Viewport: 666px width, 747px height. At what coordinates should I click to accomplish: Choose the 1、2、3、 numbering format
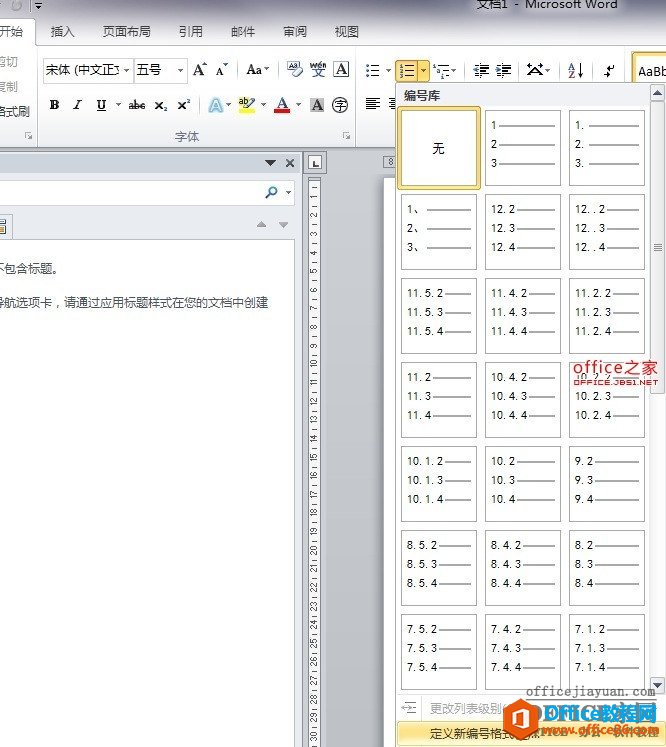439,232
